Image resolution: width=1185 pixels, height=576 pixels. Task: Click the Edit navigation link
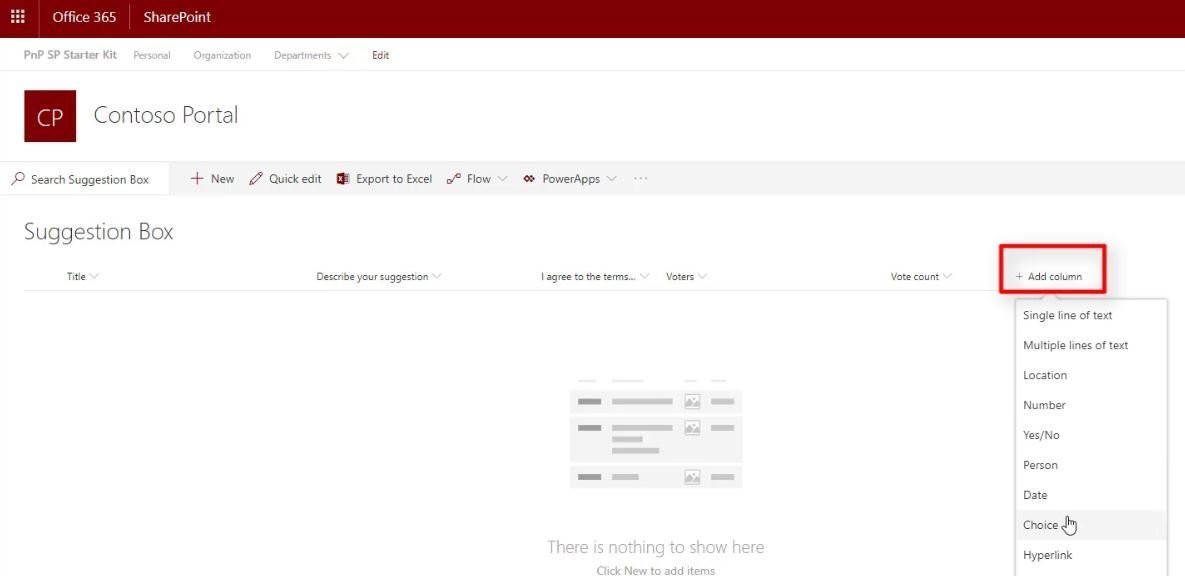[381, 55]
